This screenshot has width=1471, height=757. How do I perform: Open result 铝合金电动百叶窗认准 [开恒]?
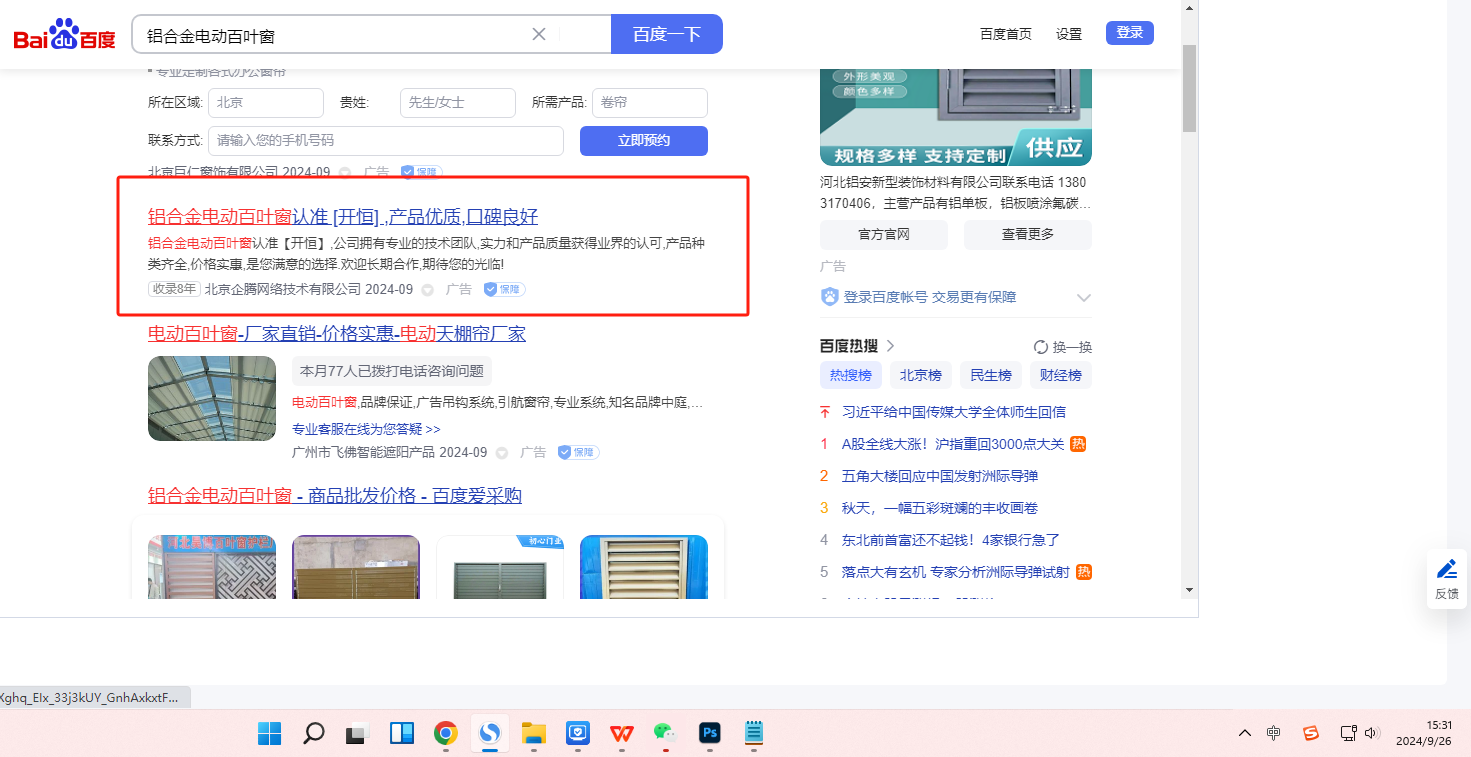[x=343, y=217]
